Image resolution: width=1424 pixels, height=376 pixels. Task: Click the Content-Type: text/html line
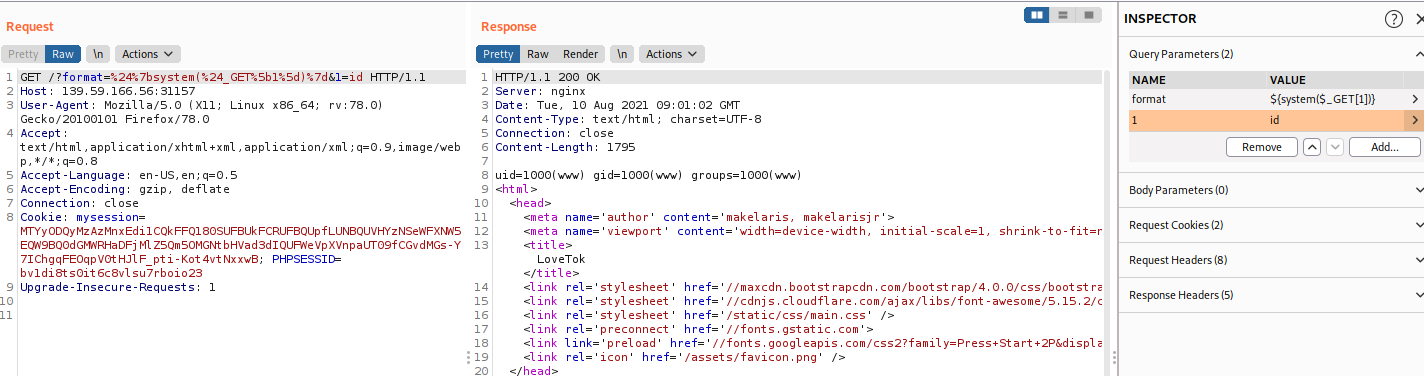(628, 119)
